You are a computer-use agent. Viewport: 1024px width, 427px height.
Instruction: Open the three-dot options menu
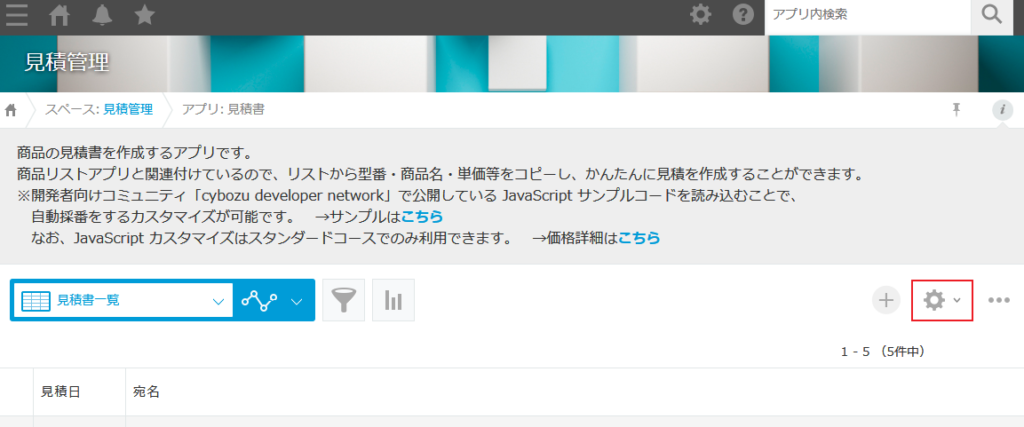[999, 300]
